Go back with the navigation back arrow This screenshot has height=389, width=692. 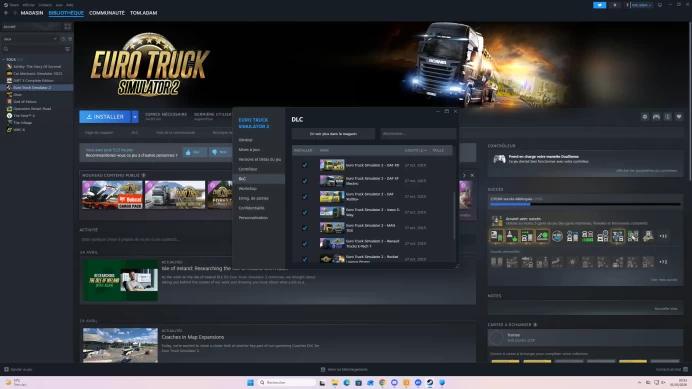[6, 13]
